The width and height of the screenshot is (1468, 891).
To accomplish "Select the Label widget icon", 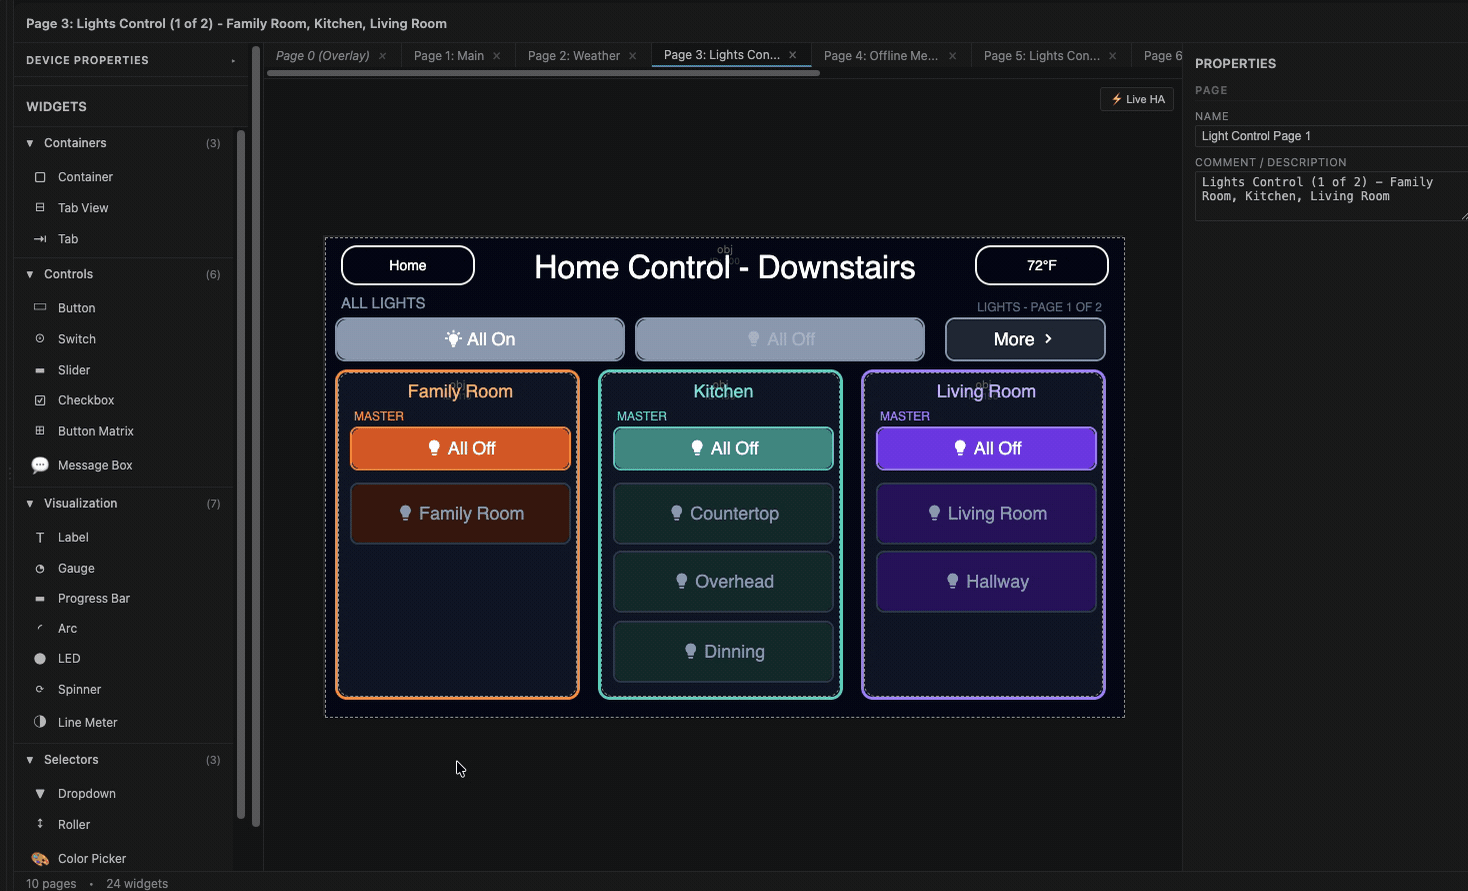I will [40, 537].
